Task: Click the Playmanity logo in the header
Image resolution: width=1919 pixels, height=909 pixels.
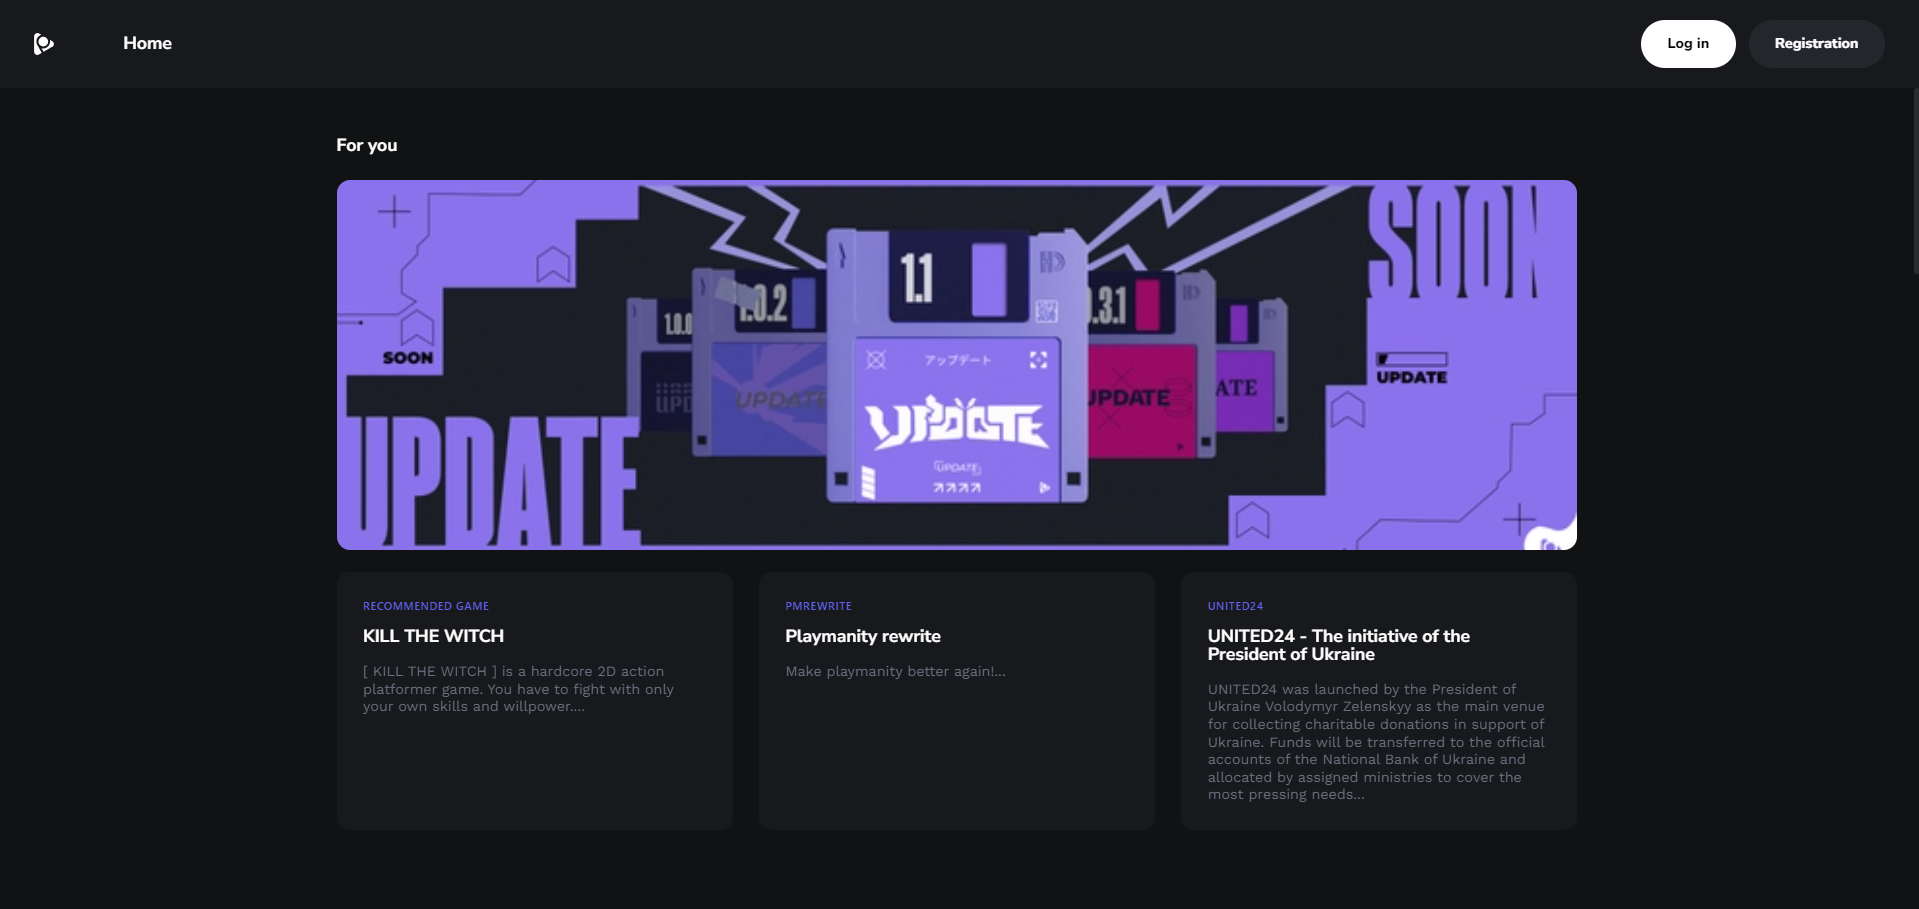Action: pos(43,43)
